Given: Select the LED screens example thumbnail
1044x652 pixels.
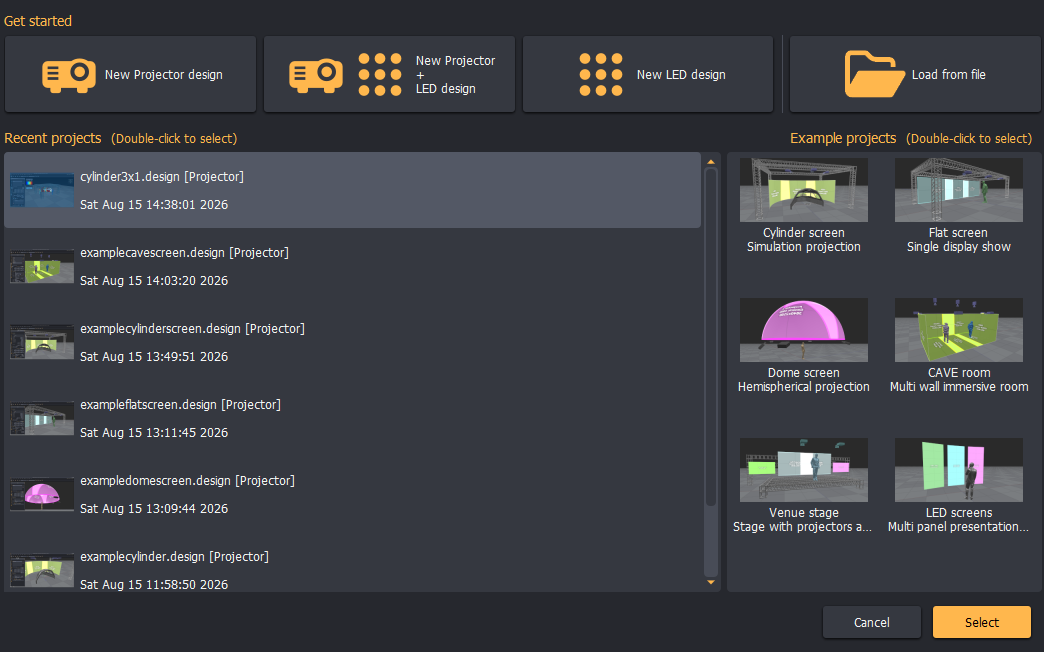Looking at the screenshot, I should click(x=958, y=470).
